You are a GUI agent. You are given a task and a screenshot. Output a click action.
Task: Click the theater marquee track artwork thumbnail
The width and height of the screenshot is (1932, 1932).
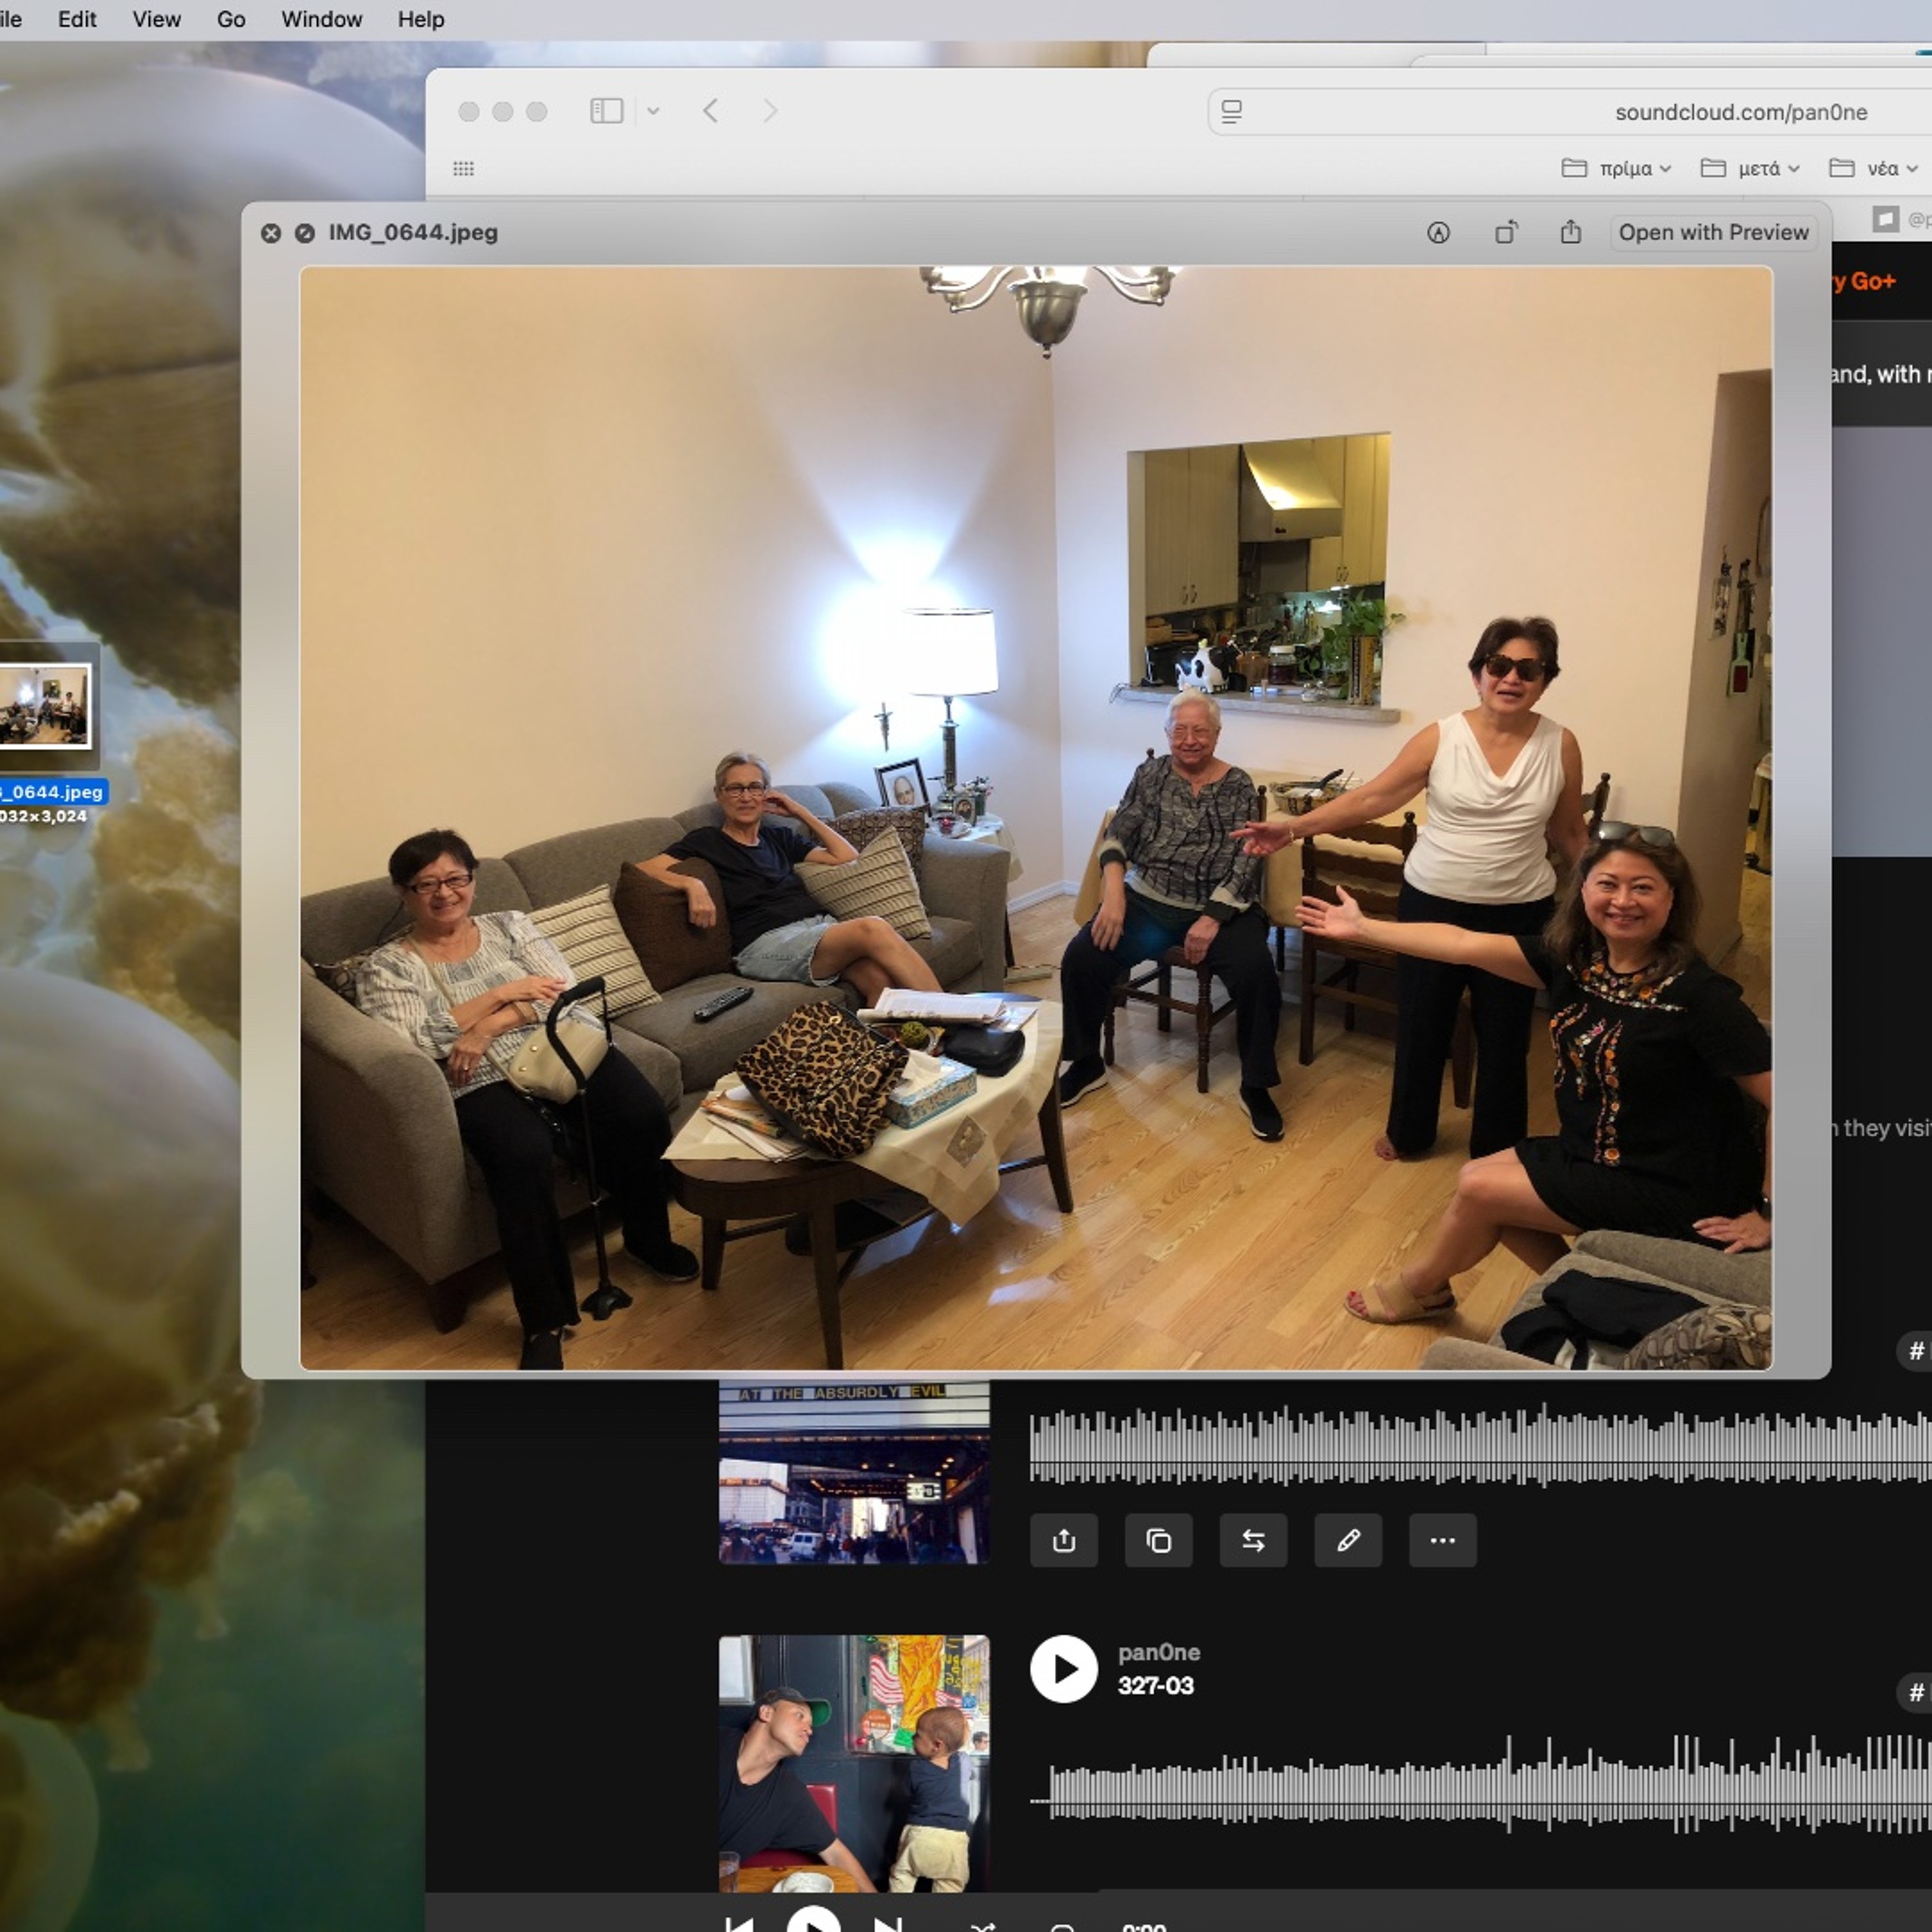tap(854, 1472)
